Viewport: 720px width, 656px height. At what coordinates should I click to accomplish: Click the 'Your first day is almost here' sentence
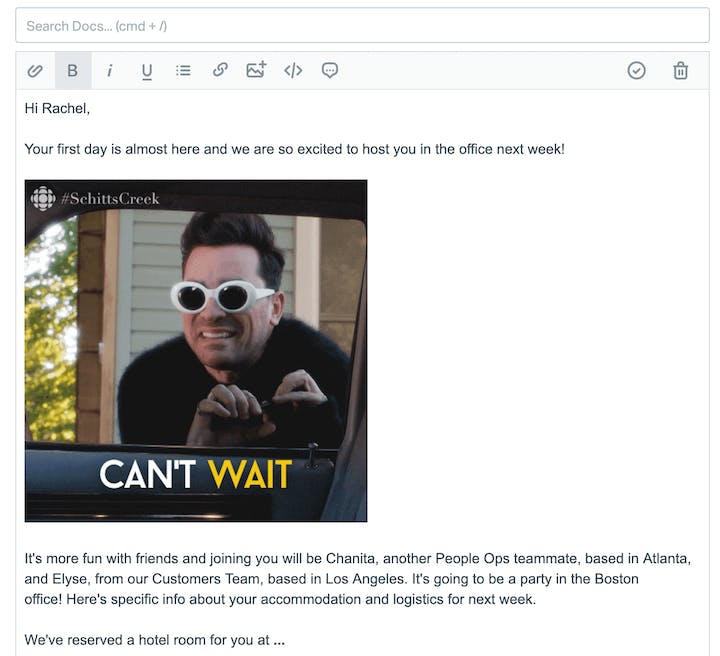point(294,149)
